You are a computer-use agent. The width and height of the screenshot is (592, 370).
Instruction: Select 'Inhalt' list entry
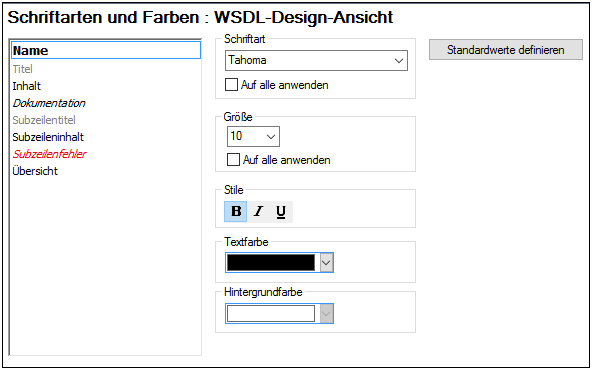pos(26,86)
